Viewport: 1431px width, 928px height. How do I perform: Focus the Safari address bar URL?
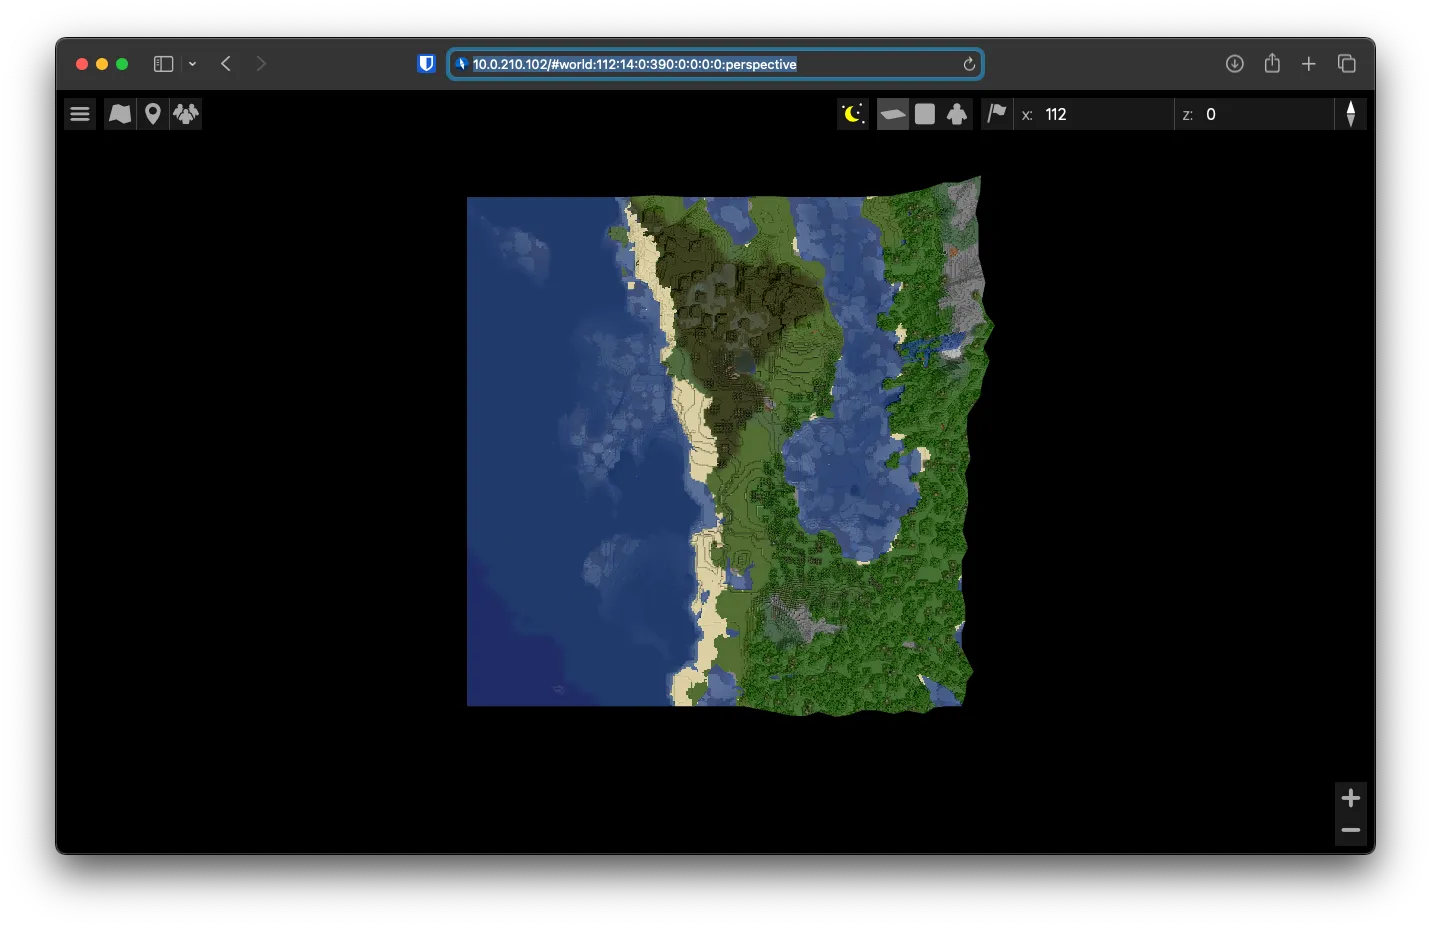(634, 64)
